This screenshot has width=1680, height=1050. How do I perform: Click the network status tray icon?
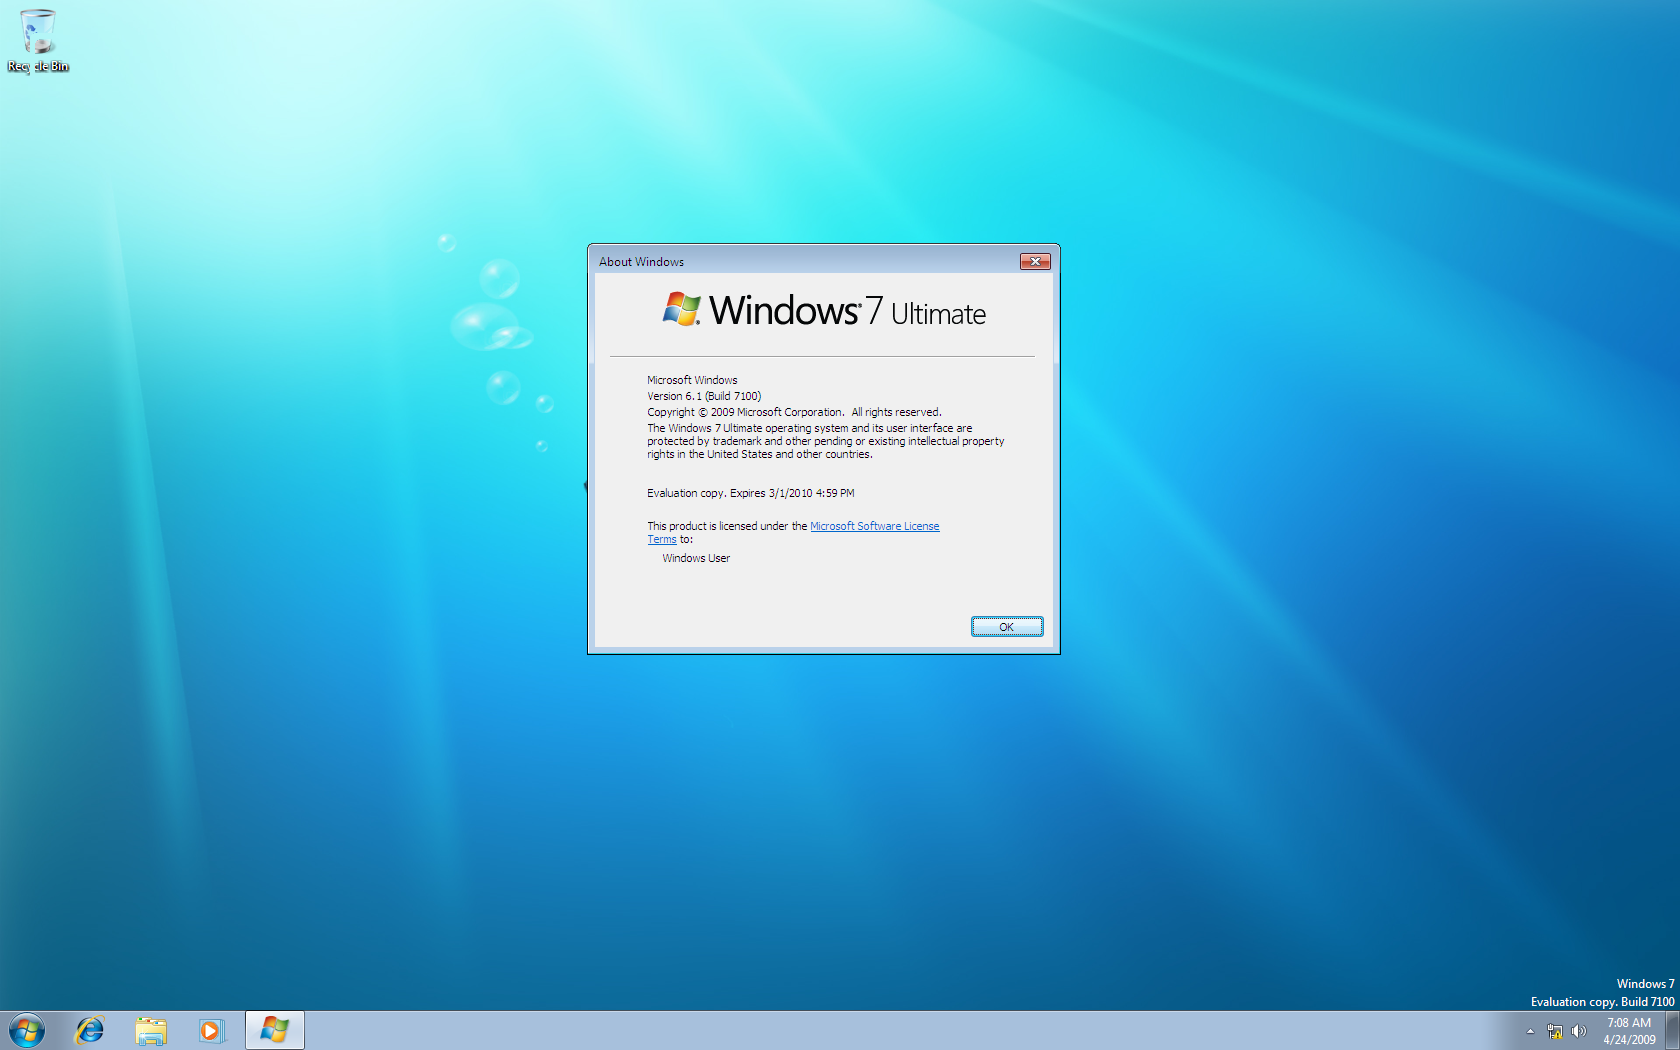(1555, 1030)
